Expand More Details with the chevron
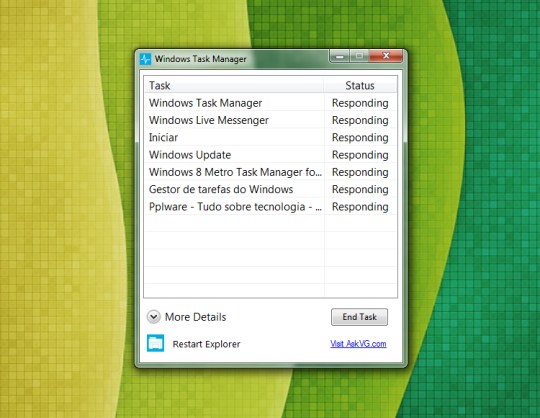 click(x=153, y=317)
